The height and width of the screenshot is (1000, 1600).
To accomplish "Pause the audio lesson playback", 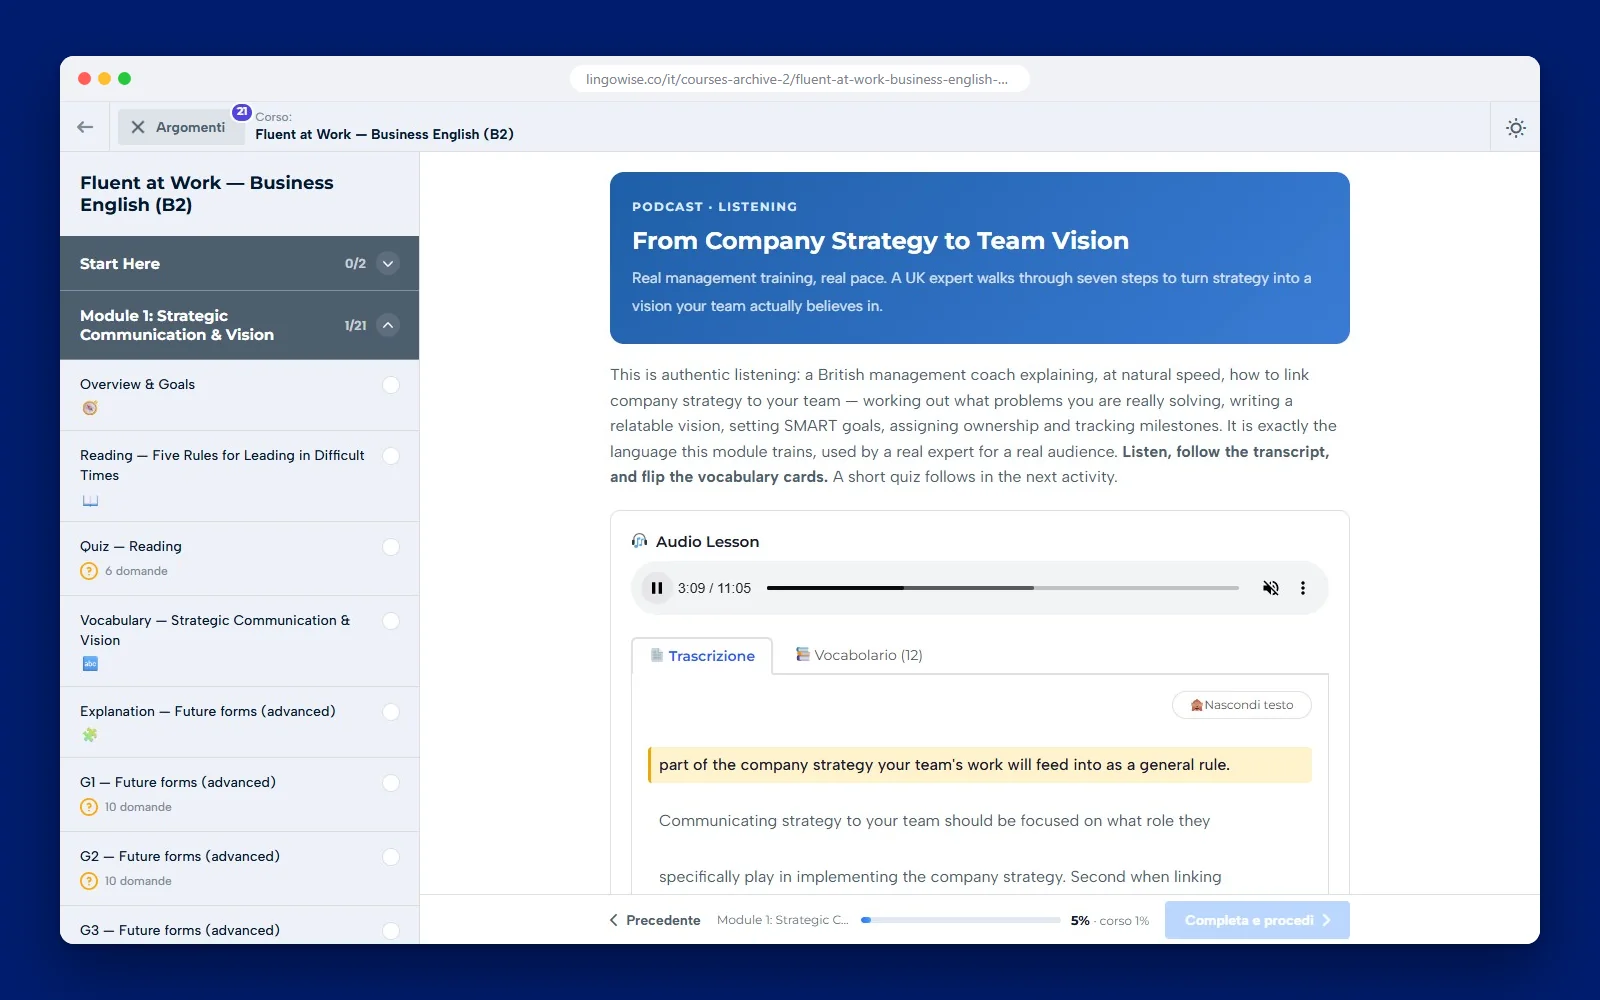I will [x=657, y=588].
